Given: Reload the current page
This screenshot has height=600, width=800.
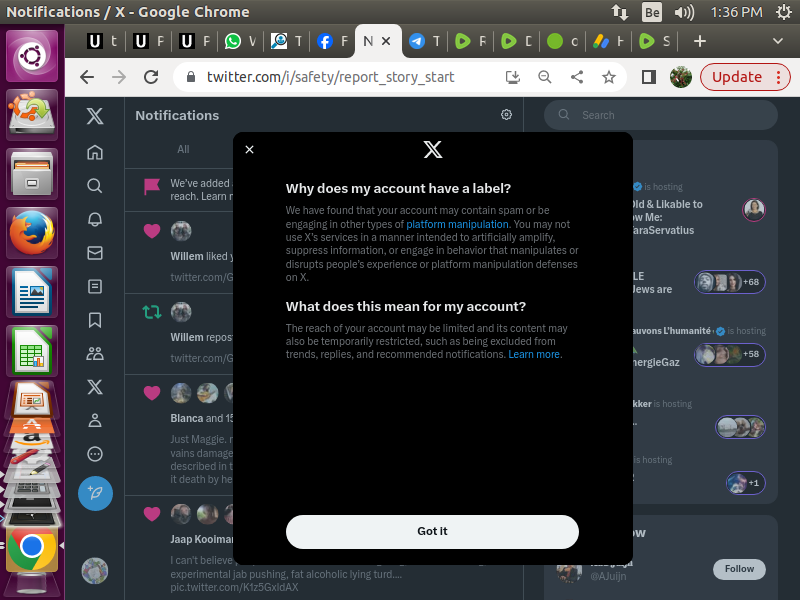Looking at the screenshot, I should 151,77.
